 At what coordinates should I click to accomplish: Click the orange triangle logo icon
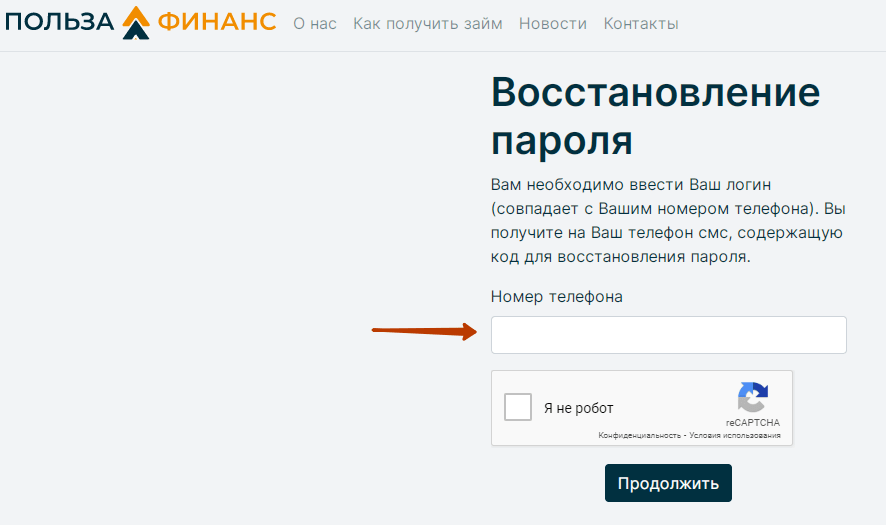[x=136, y=23]
